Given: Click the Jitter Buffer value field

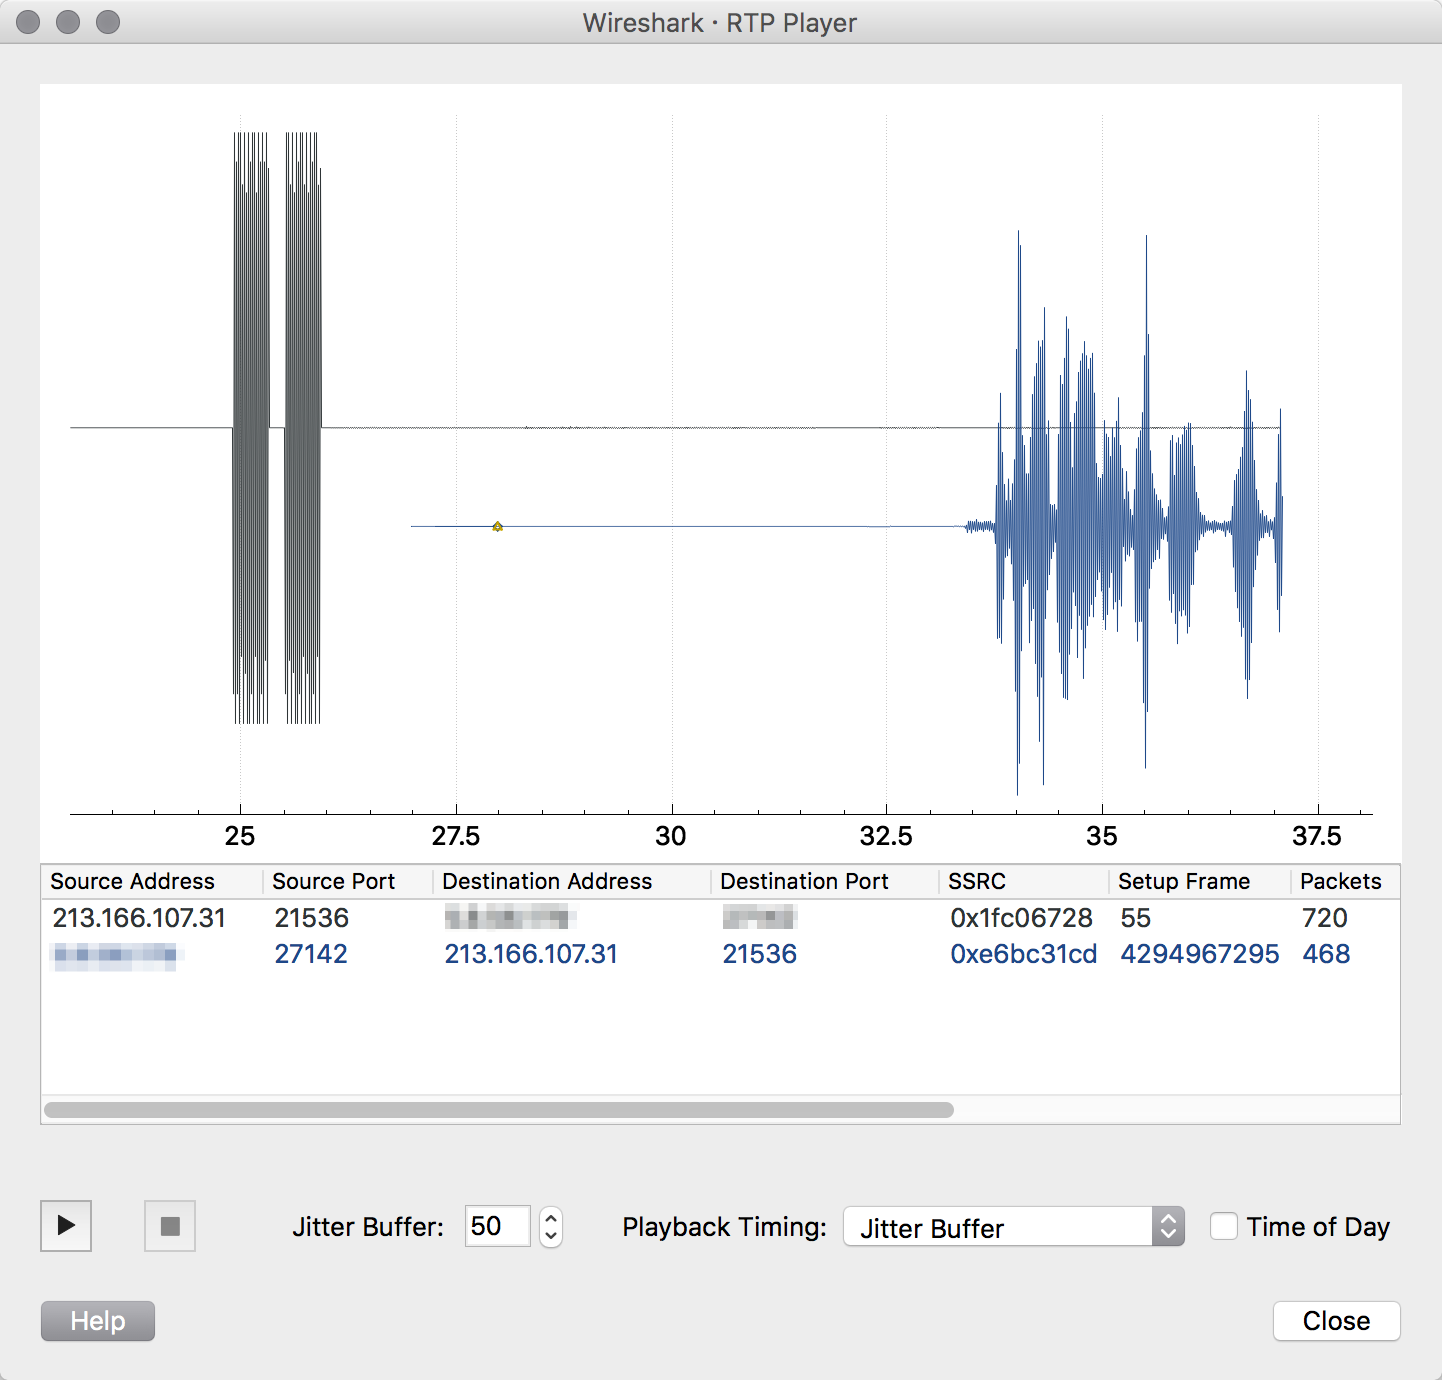Looking at the screenshot, I should pos(498,1226).
